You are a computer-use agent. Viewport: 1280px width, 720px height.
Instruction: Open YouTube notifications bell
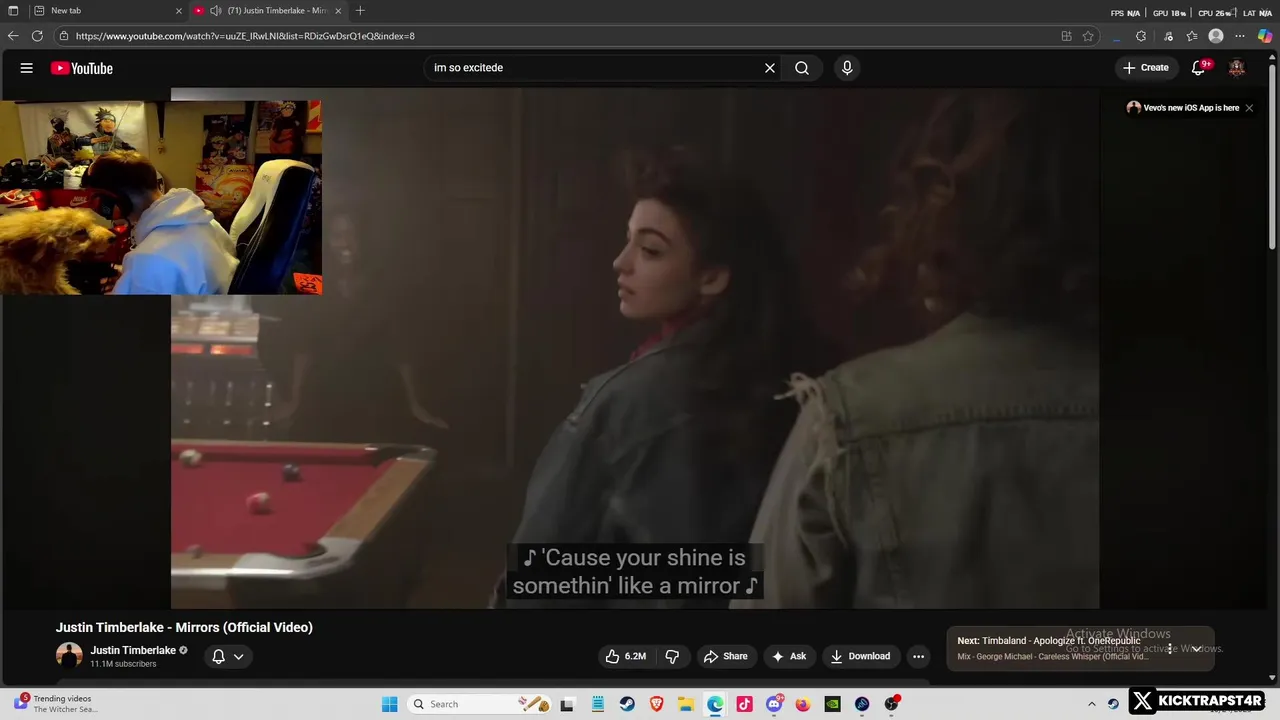pos(1199,68)
